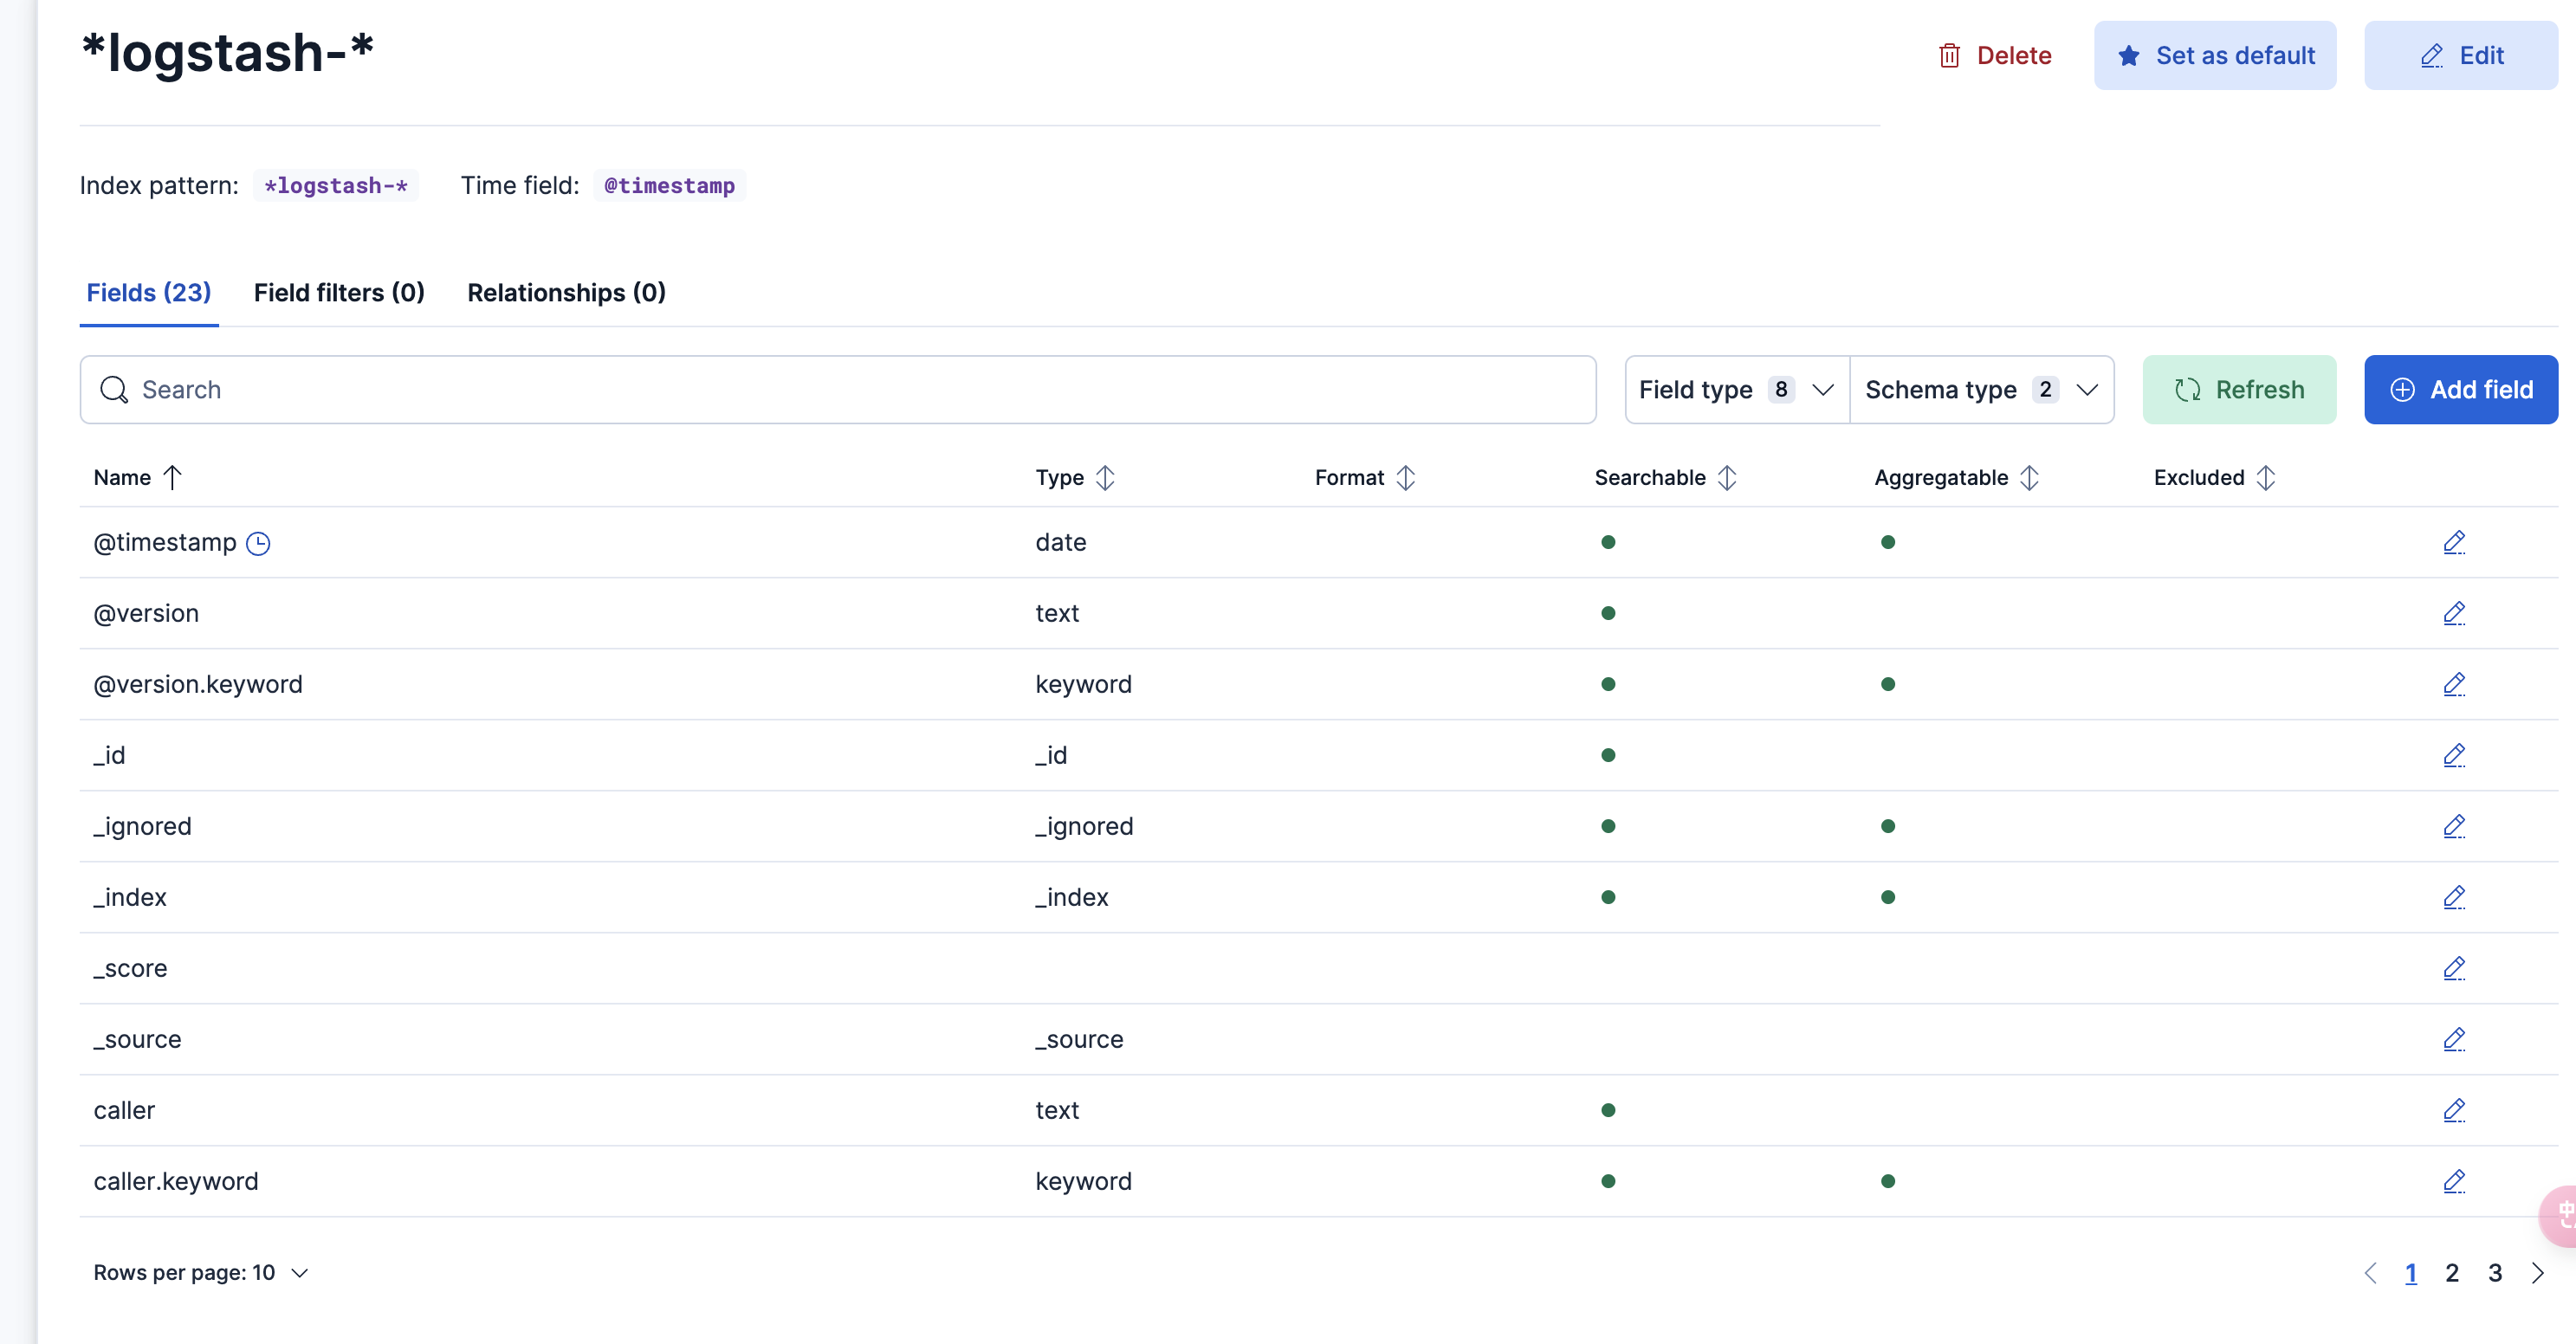Select the @version field name
2576x1344 pixels.
(x=146, y=613)
